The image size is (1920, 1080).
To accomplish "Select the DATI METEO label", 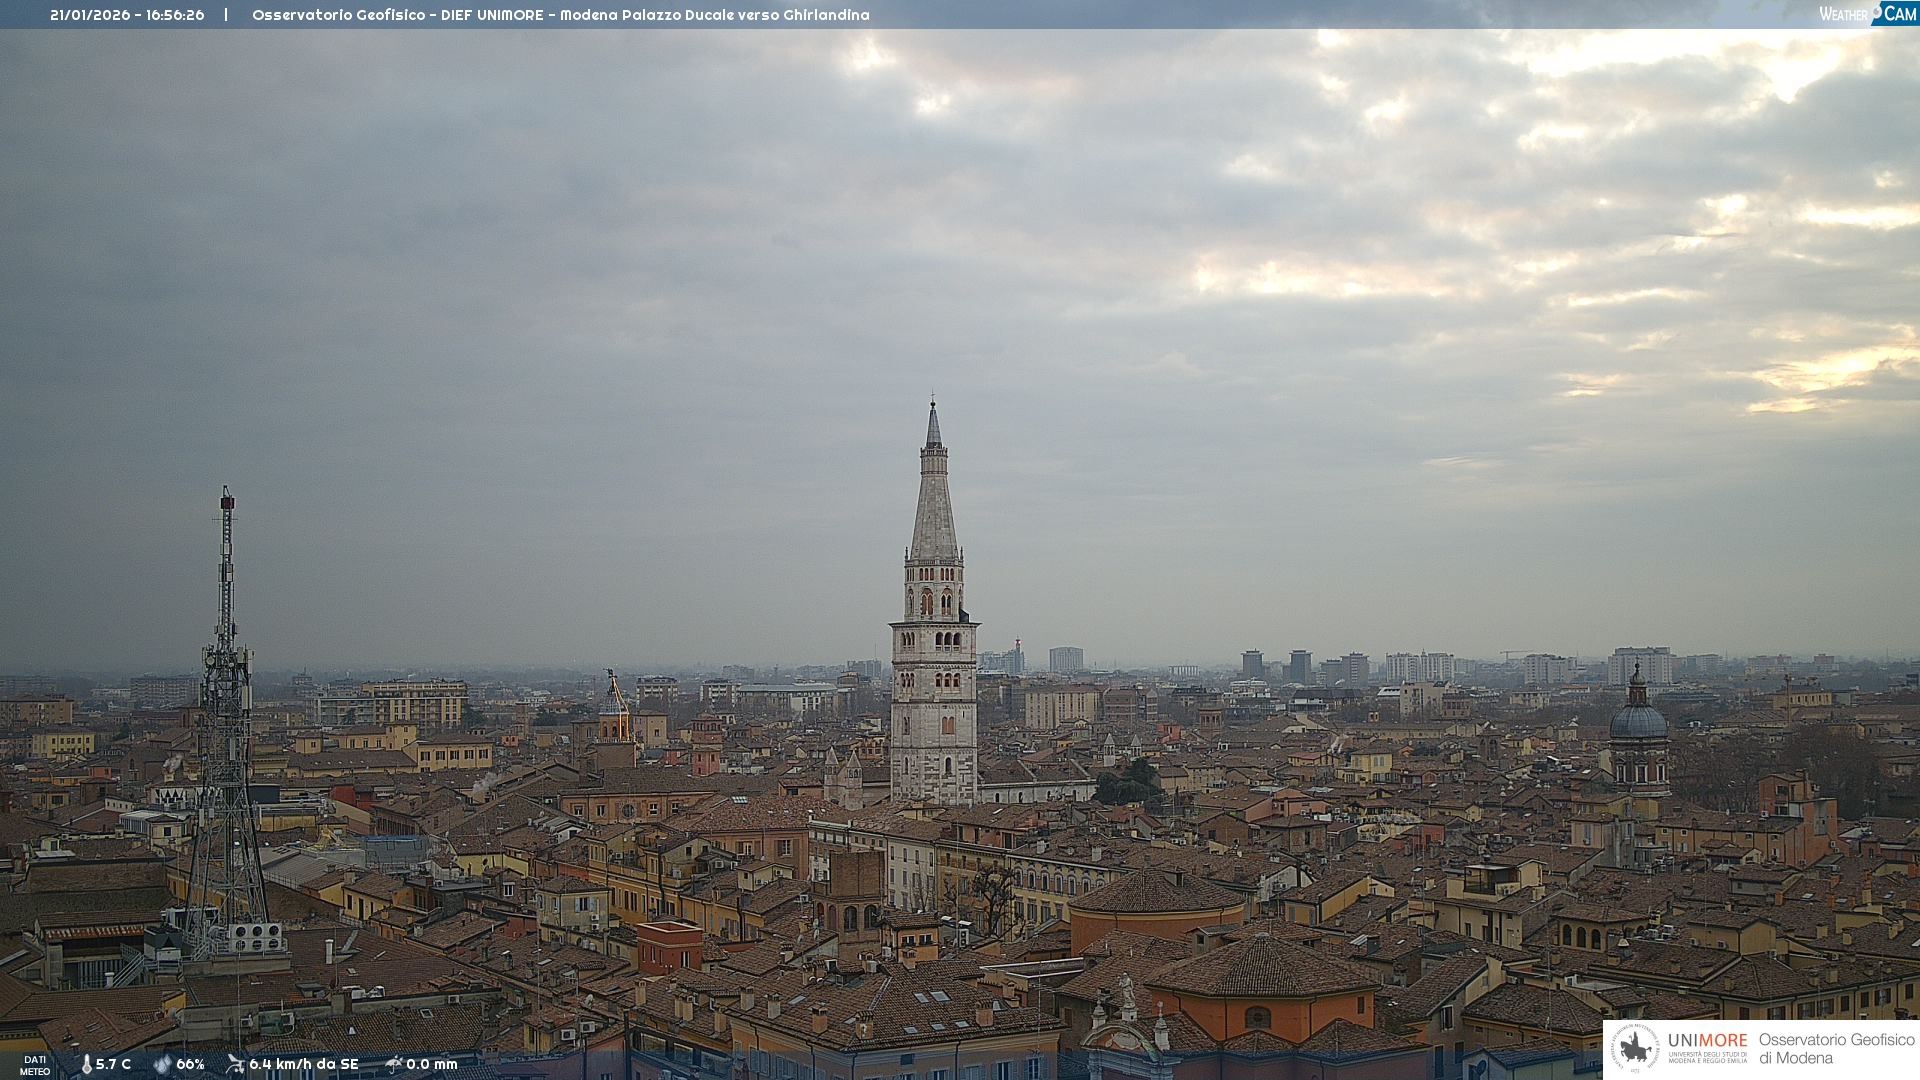I will (35, 1065).
